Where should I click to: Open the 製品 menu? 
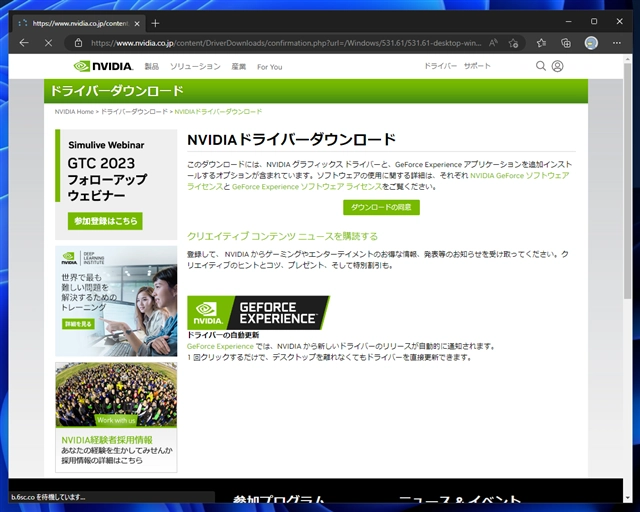pos(151,67)
